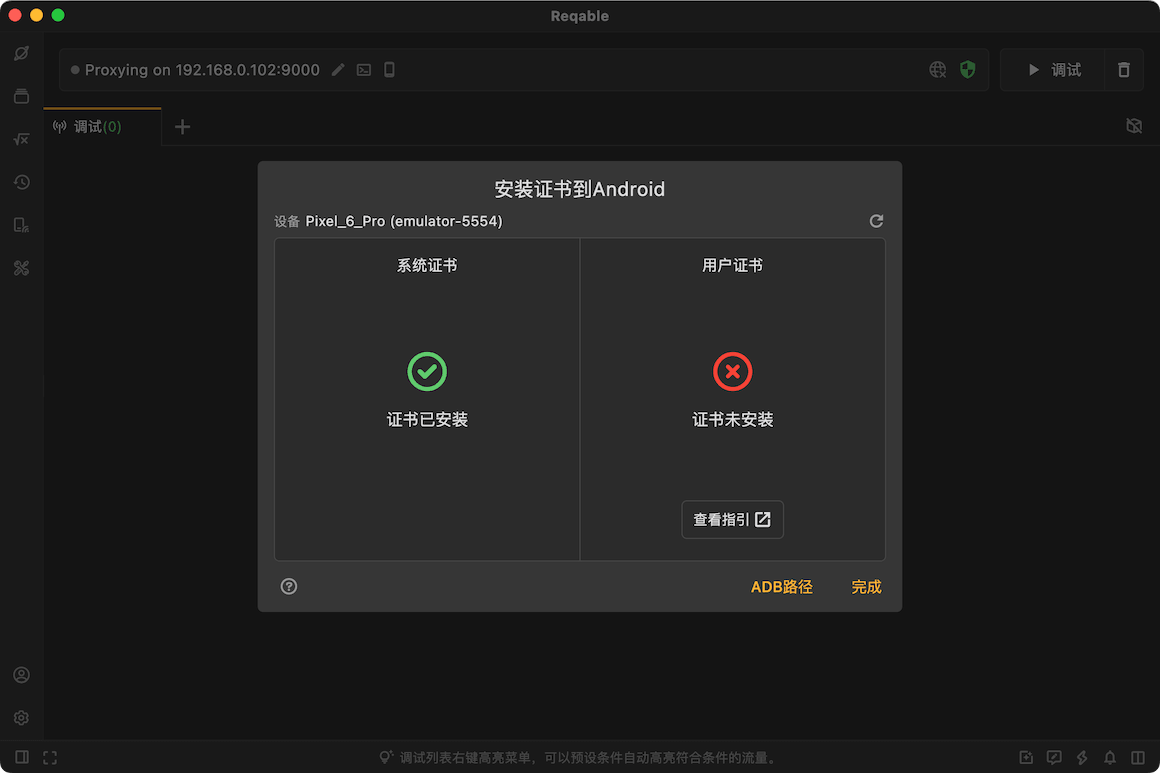Start the 调试 debug button
The image size is (1160, 773).
(x=1053, y=70)
